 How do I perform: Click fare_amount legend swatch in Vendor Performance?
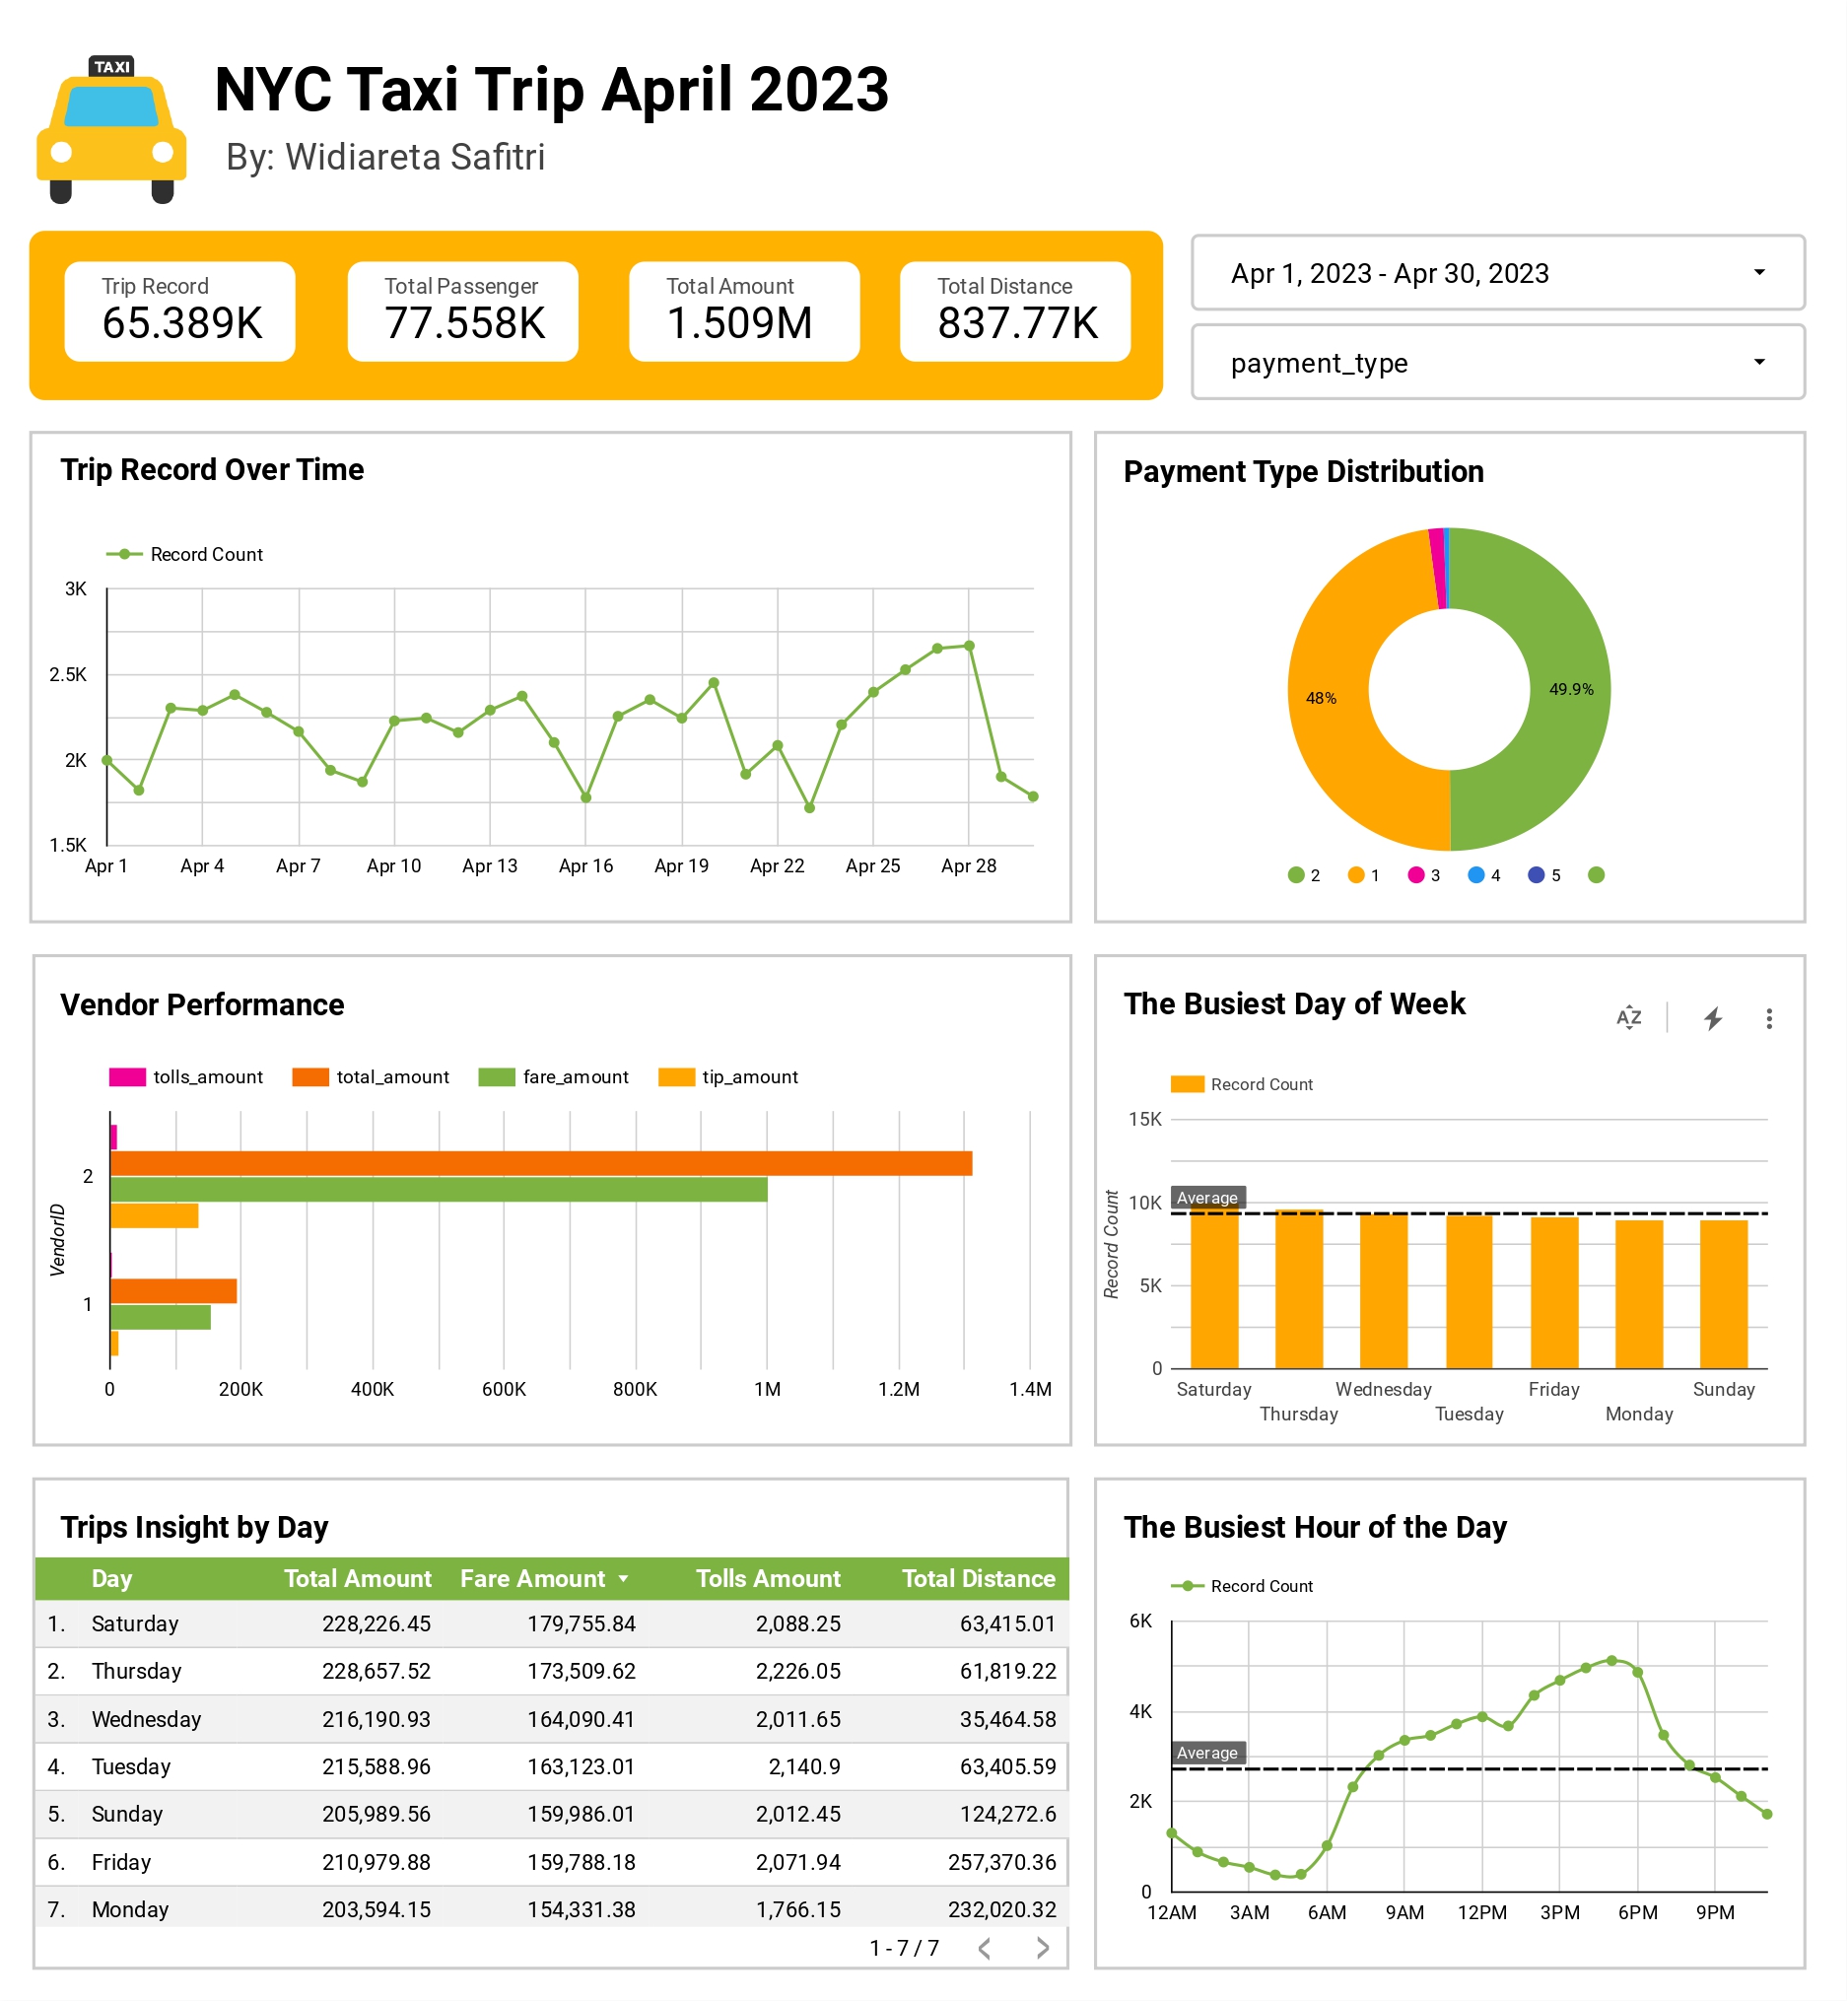pos(497,1077)
